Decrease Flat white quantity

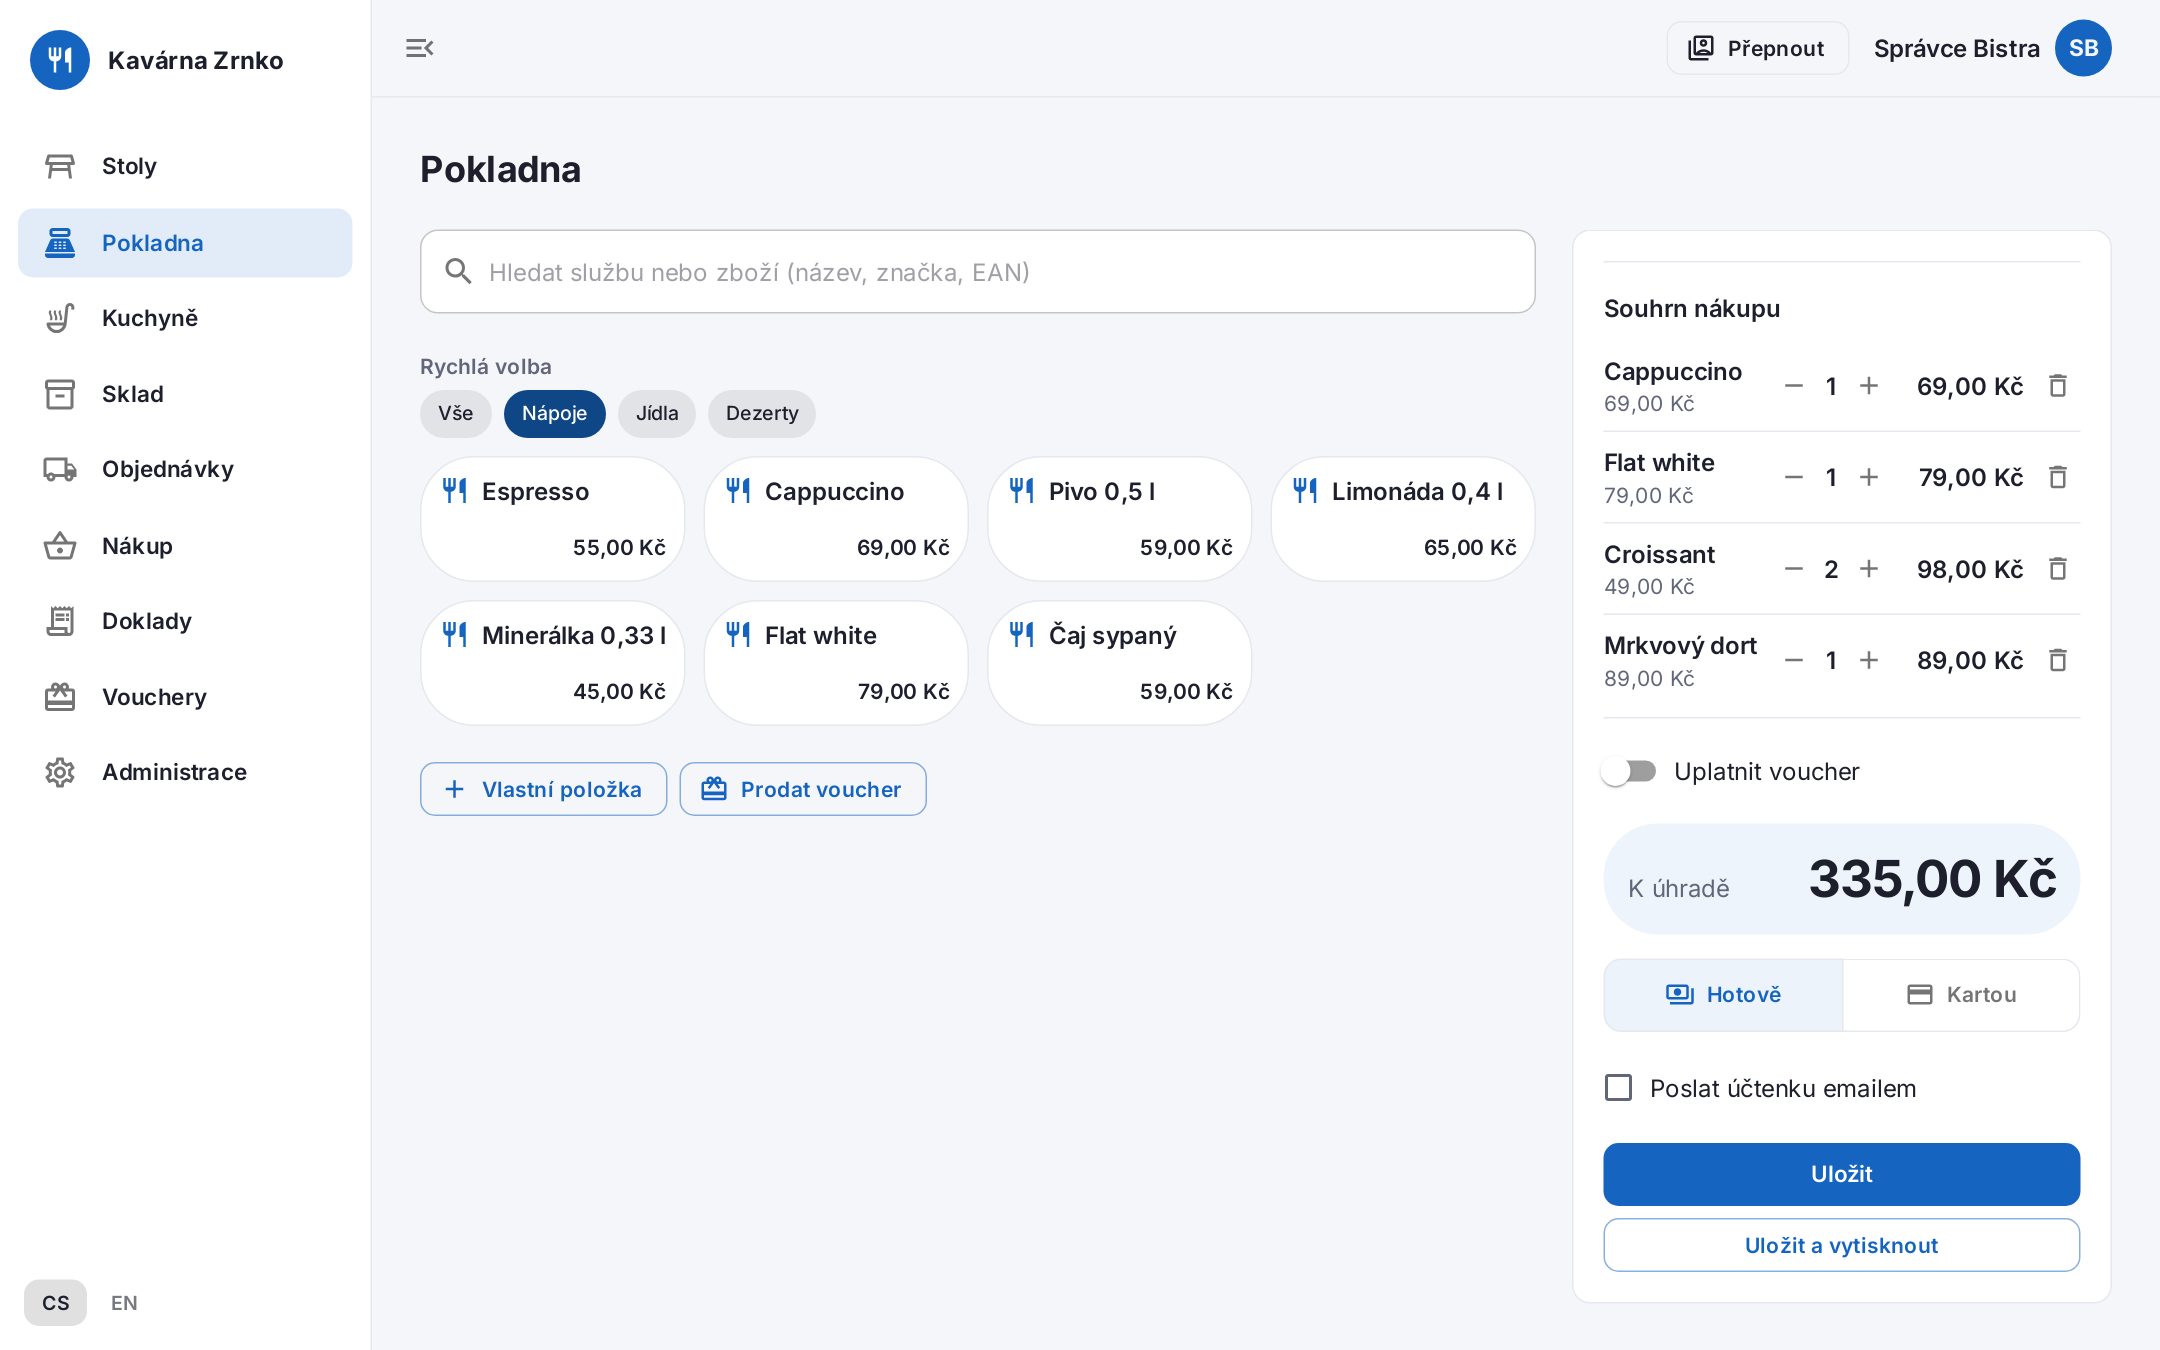[1794, 477]
